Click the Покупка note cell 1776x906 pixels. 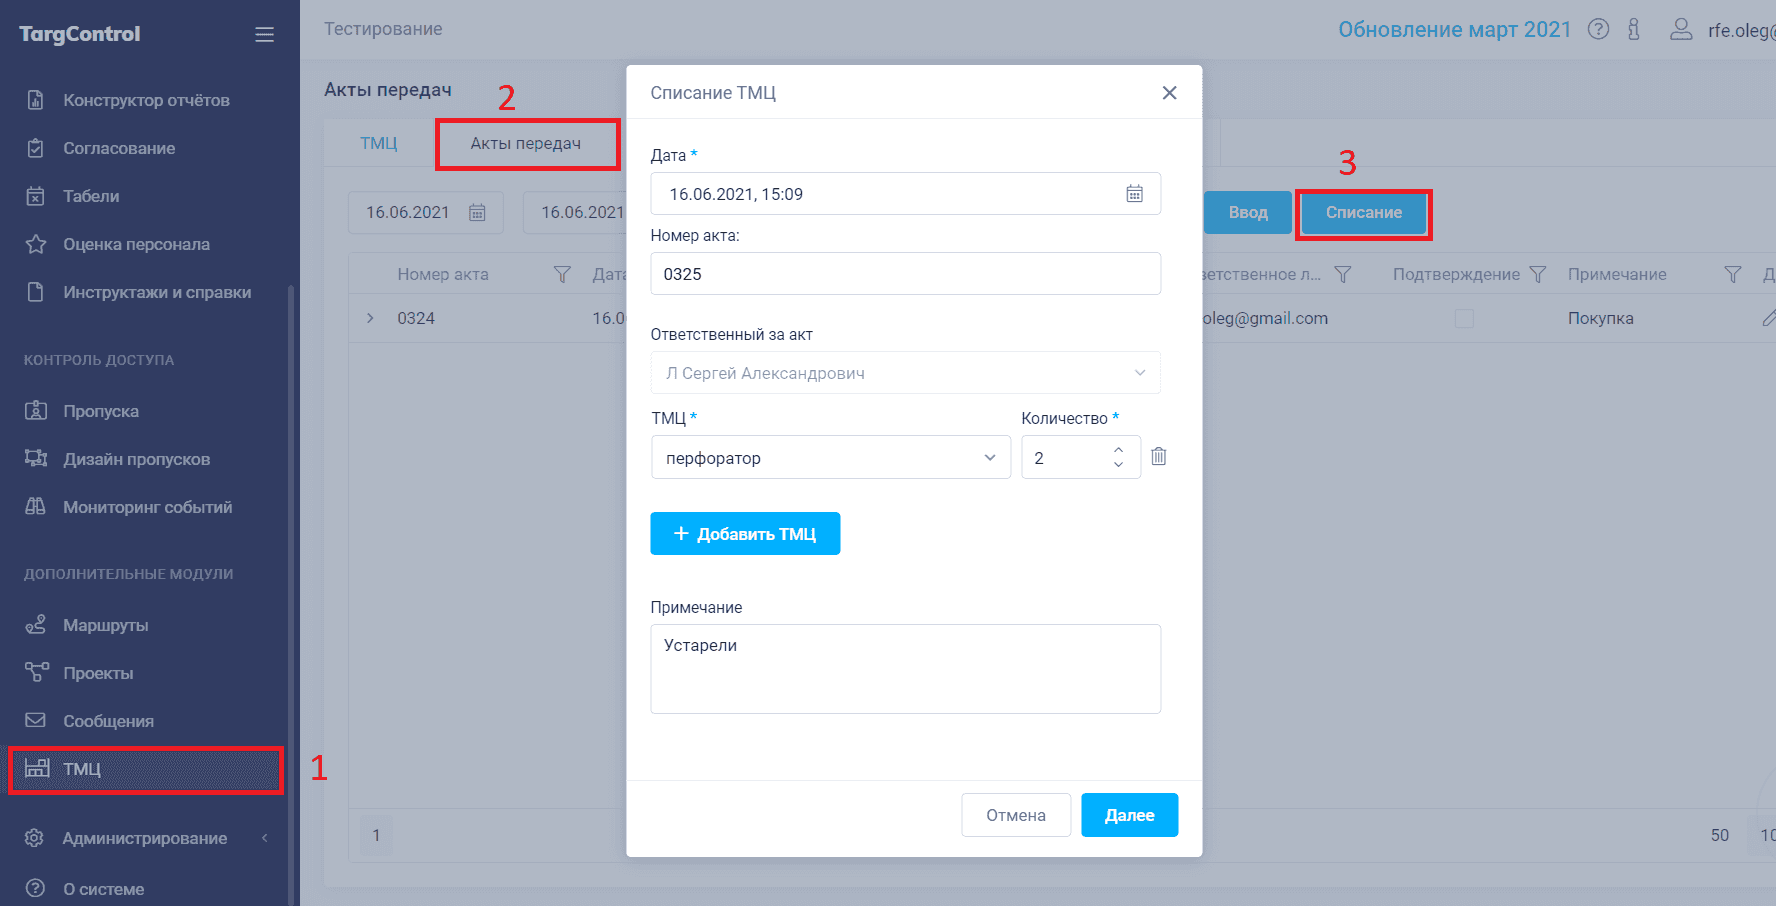(x=1600, y=318)
